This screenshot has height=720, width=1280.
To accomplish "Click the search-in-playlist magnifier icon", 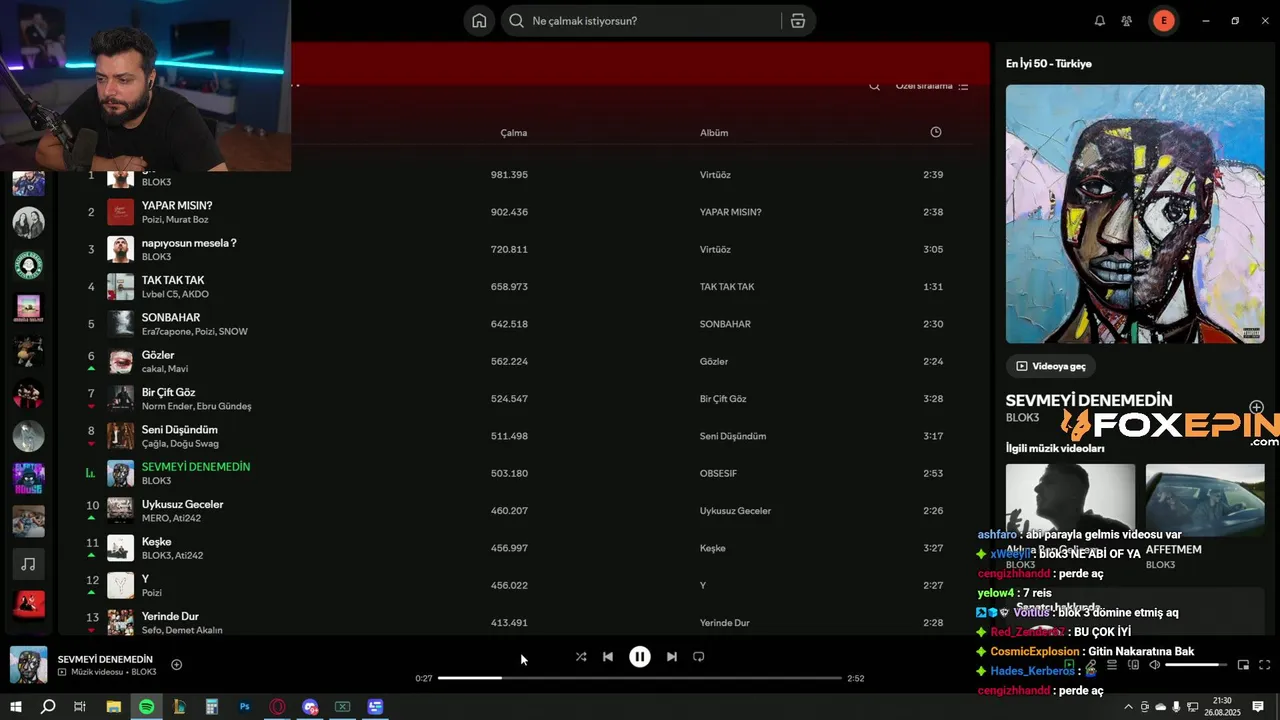I will (x=874, y=87).
